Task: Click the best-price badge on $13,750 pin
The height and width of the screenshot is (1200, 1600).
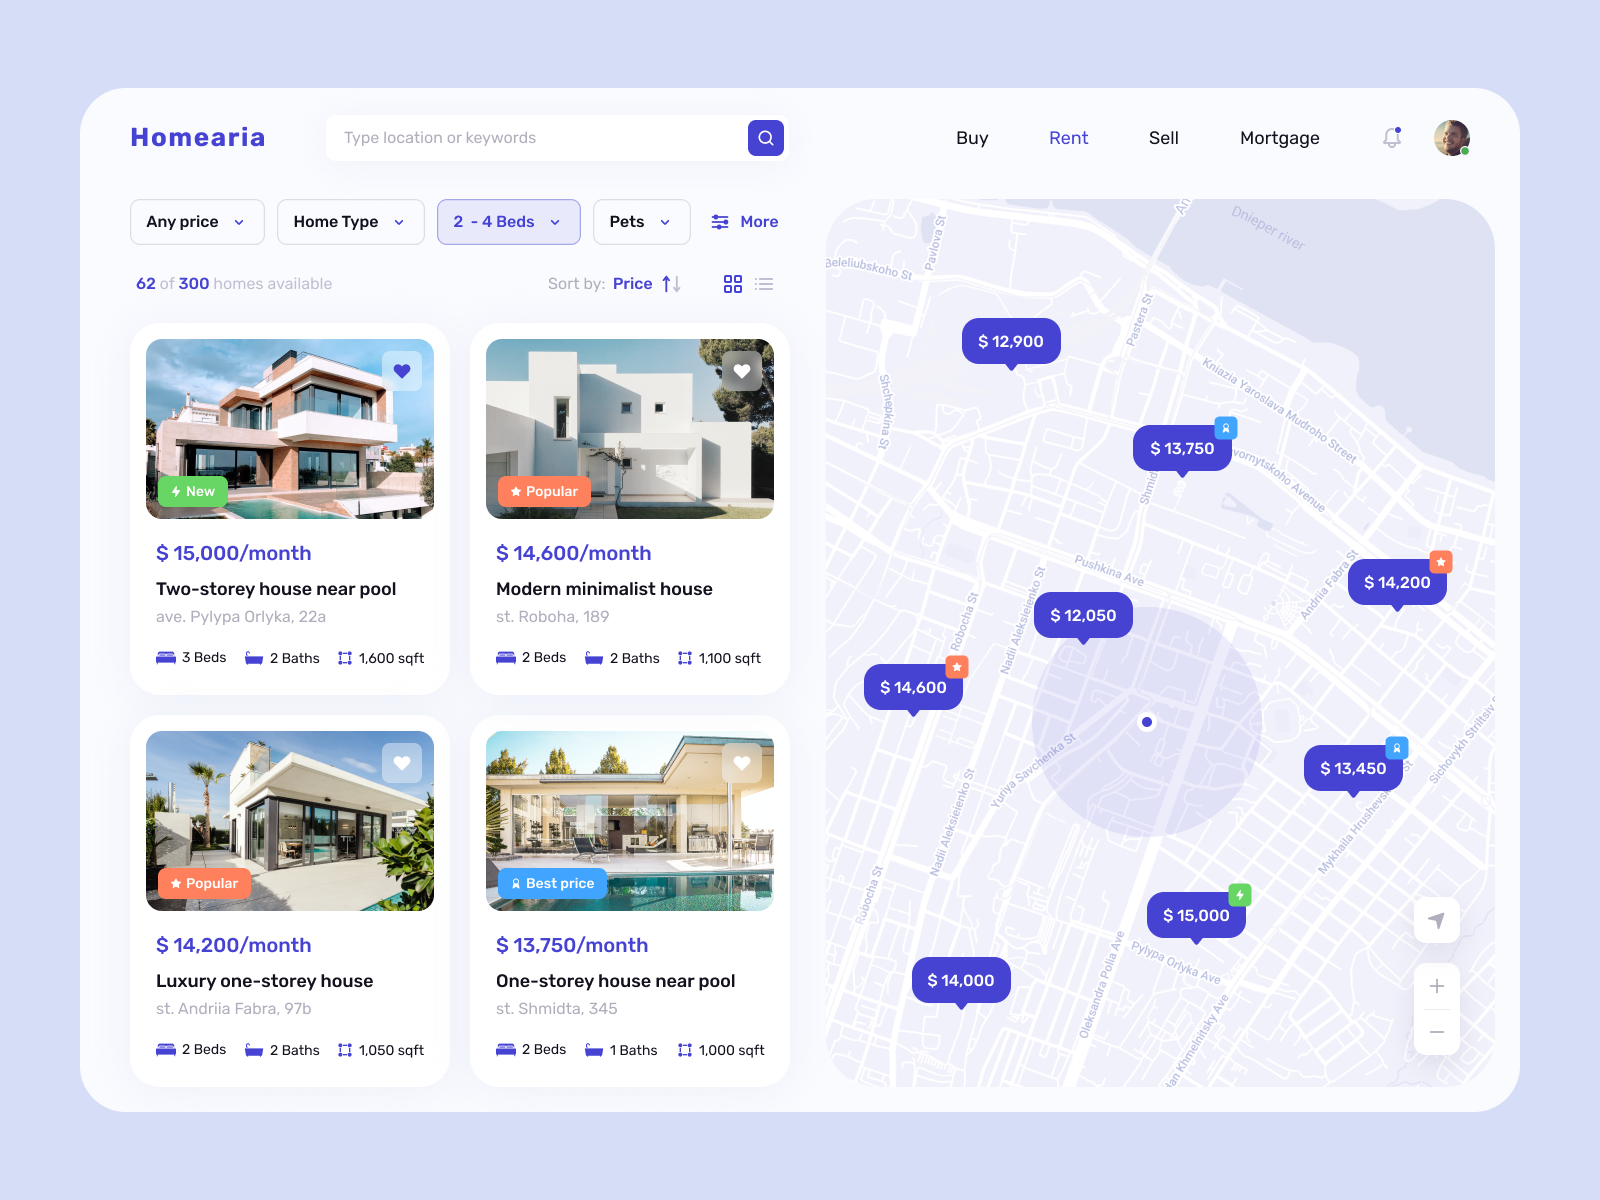Action: [1226, 428]
